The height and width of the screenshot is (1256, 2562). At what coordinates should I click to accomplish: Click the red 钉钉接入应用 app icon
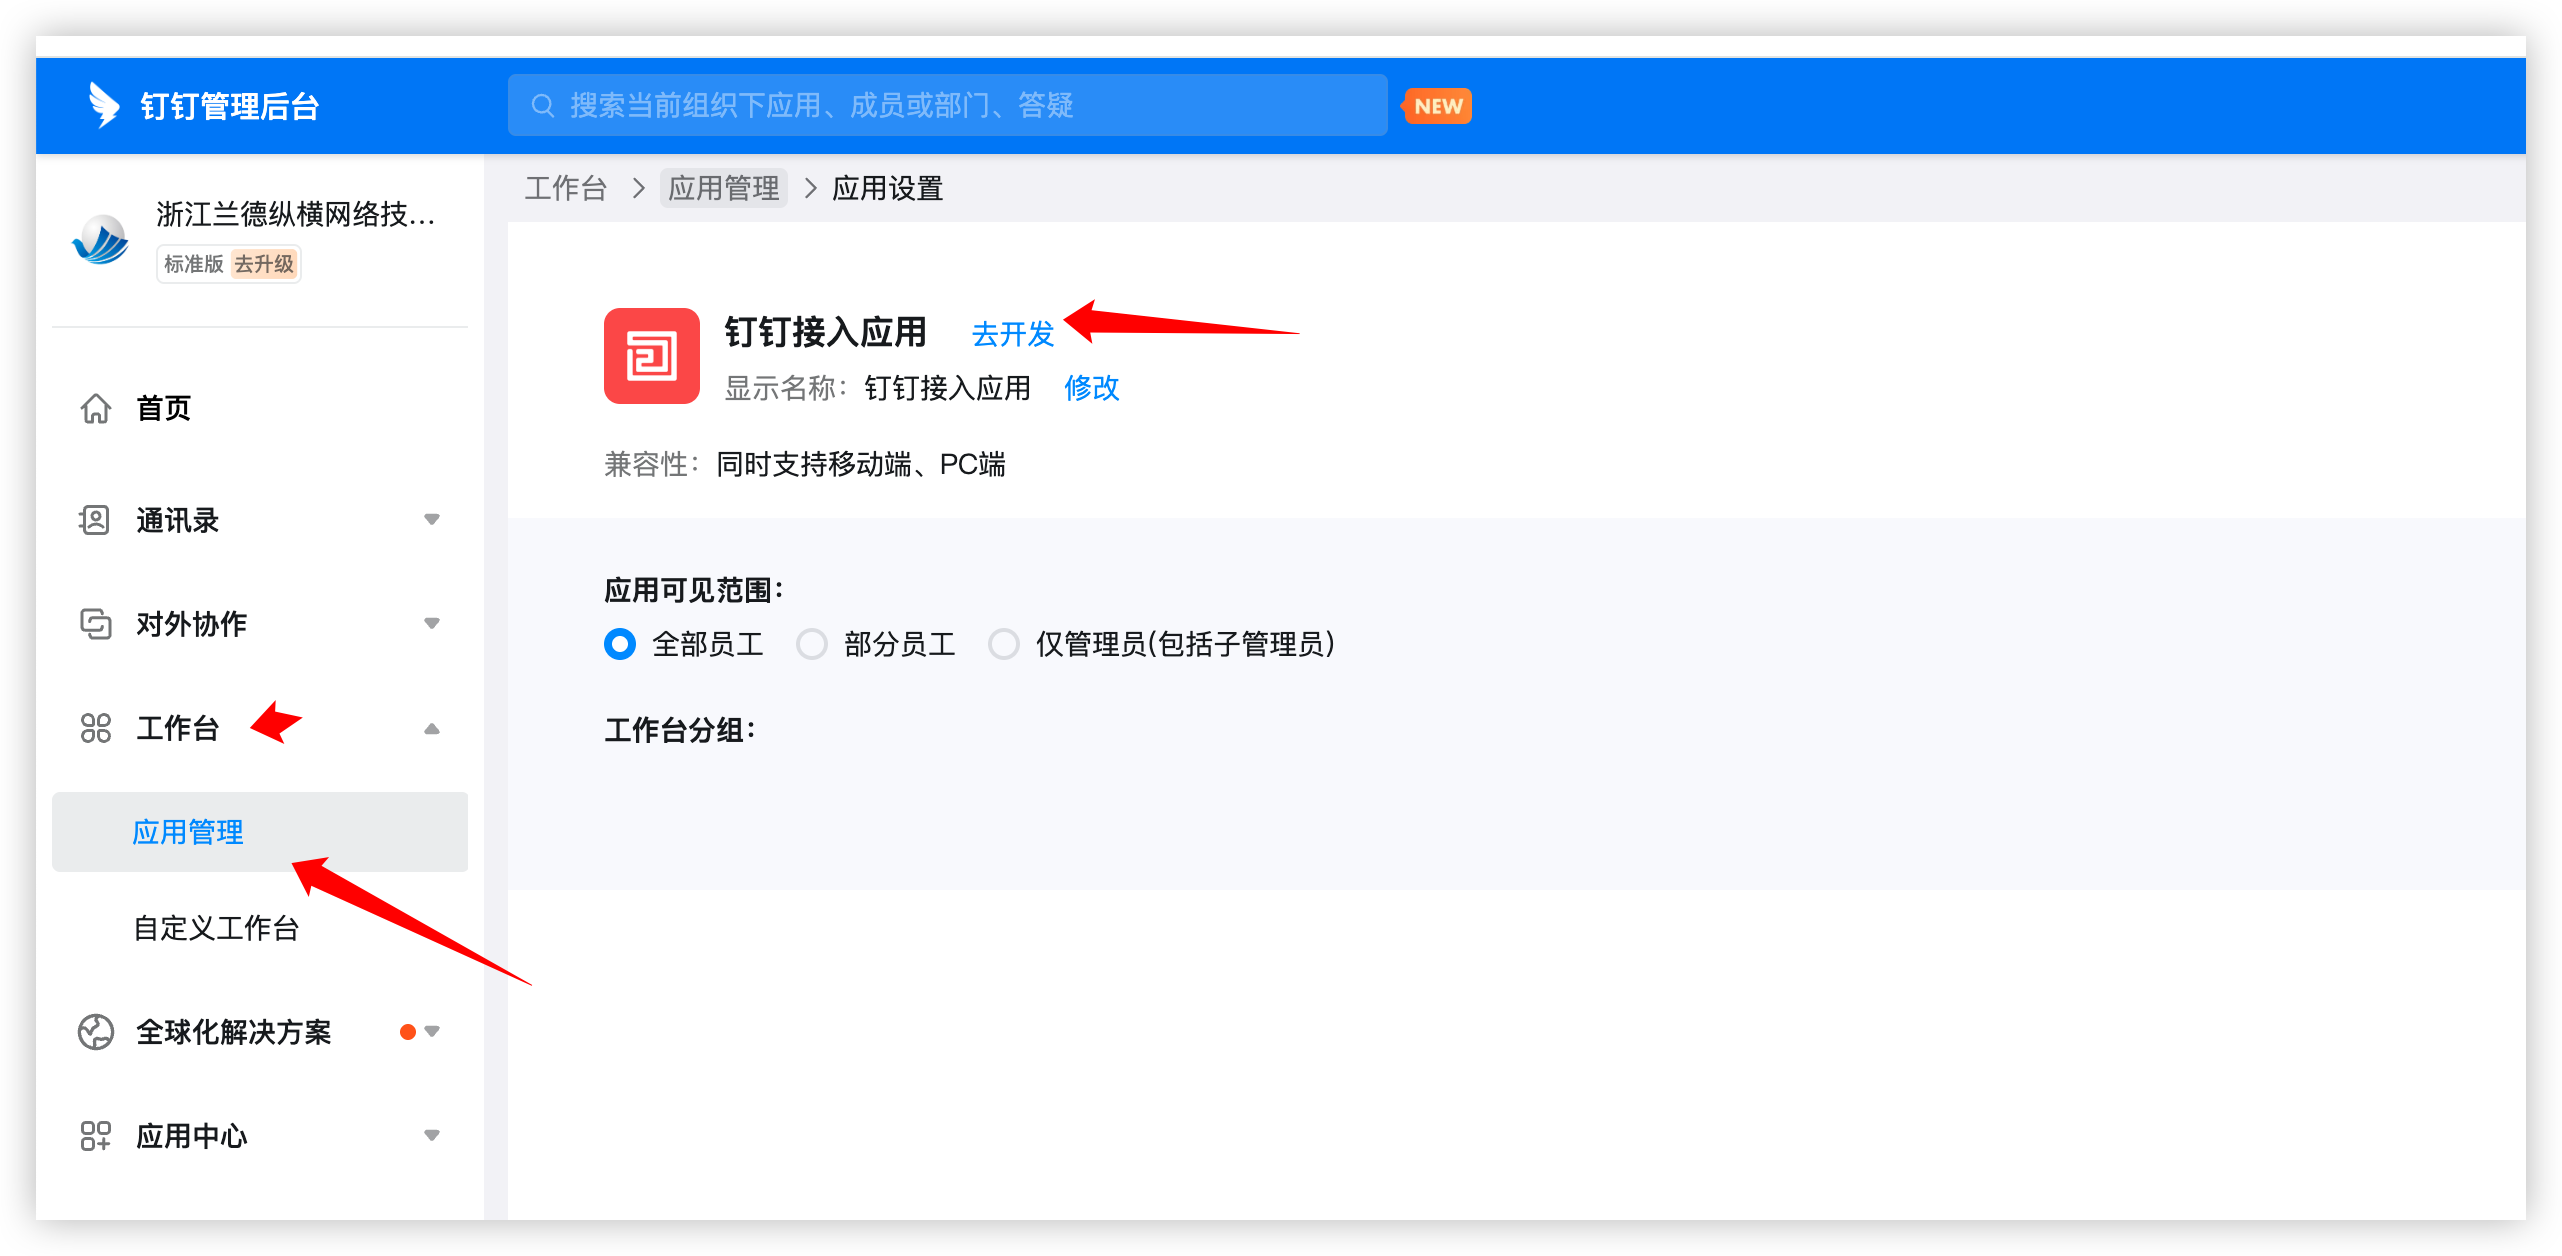click(652, 356)
